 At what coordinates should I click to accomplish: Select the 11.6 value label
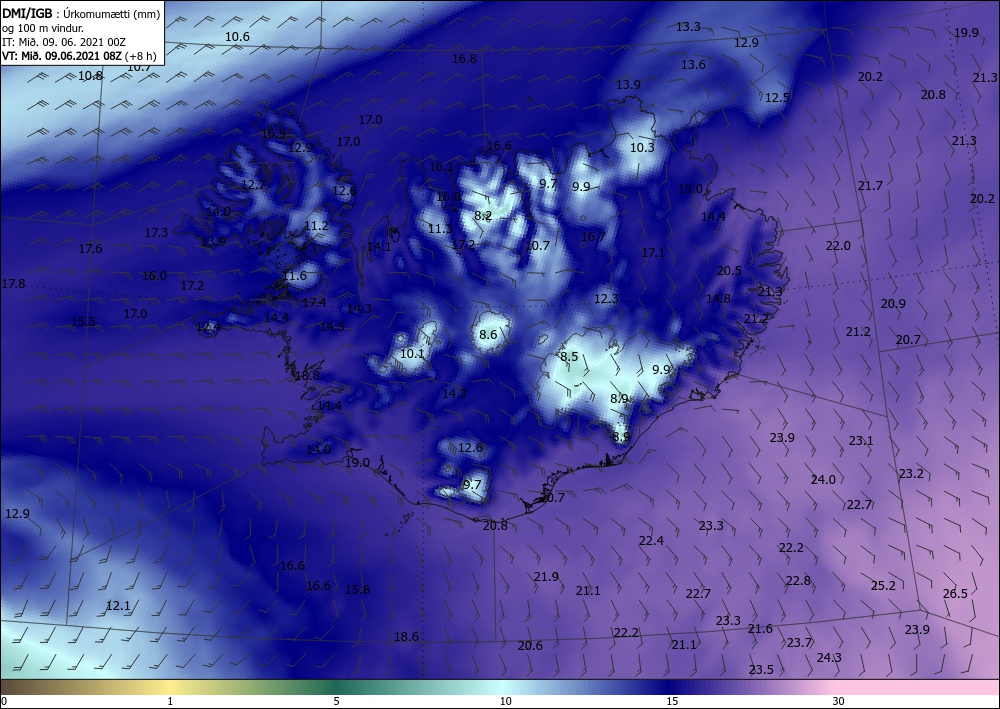click(294, 275)
